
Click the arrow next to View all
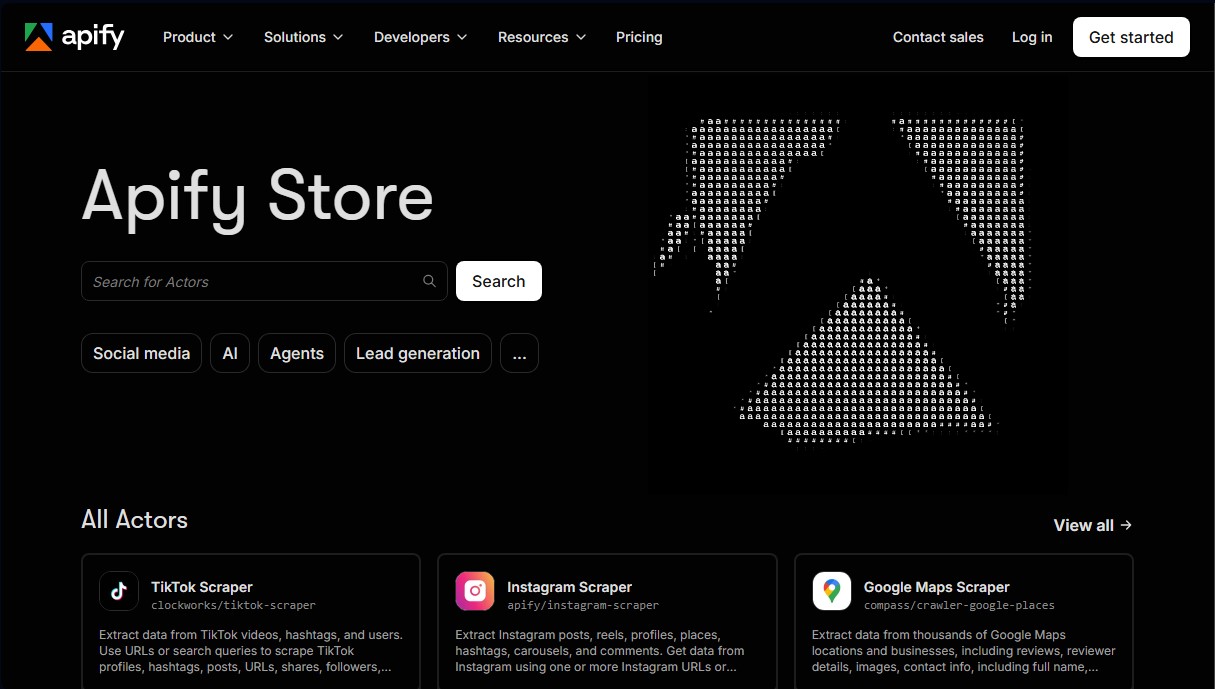click(x=1126, y=525)
